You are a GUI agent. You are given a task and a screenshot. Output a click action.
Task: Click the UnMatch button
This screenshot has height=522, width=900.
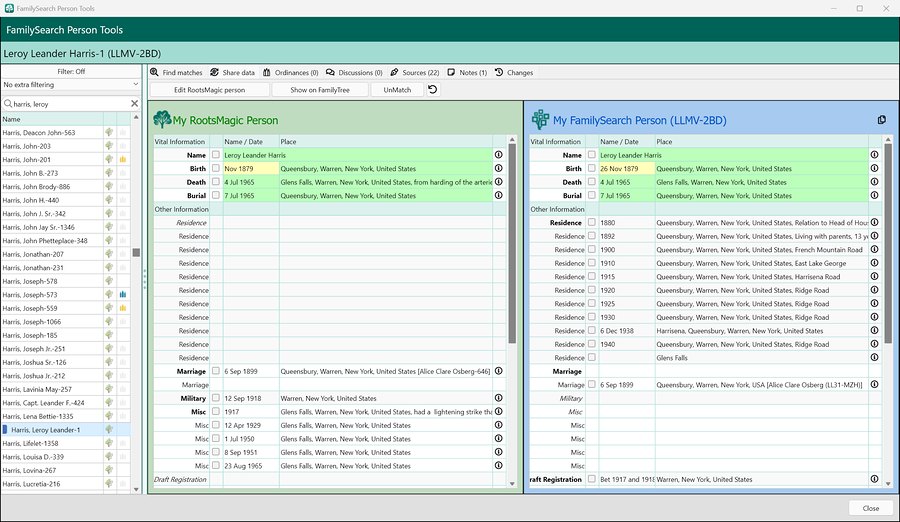[397, 90]
